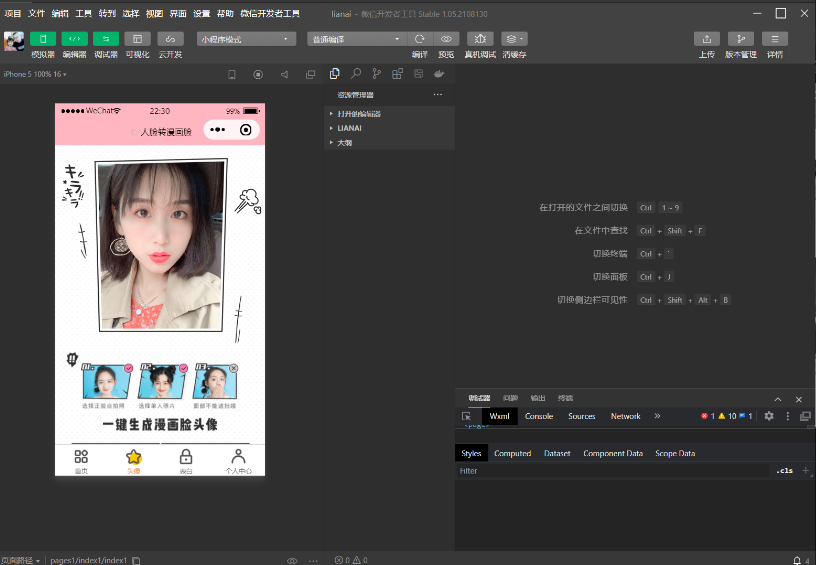Tap the 个人中心 tab in simulator
The width and height of the screenshot is (821, 565).
(238, 460)
